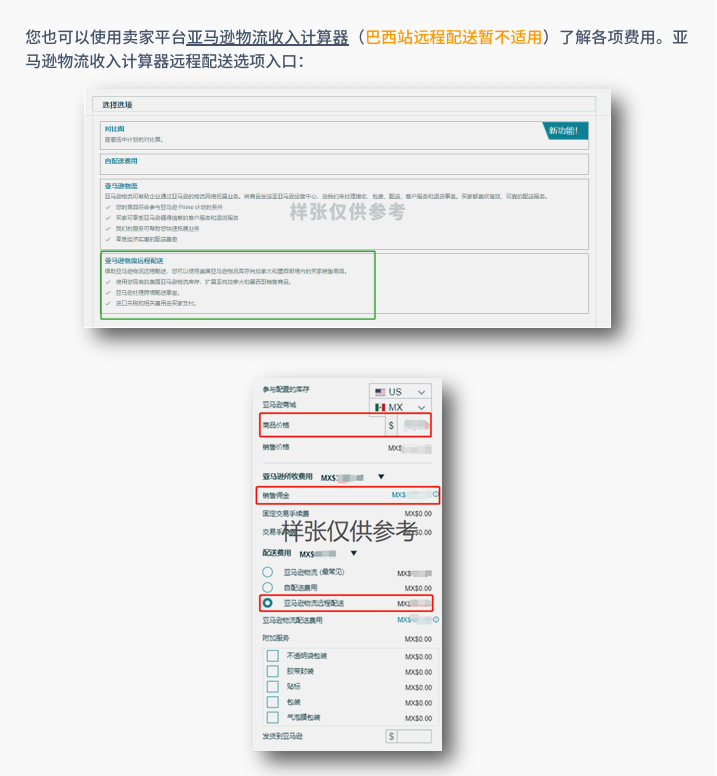717x776 pixels.
Task: Check the 包装 checkbox
Action: click(x=273, y=702)
